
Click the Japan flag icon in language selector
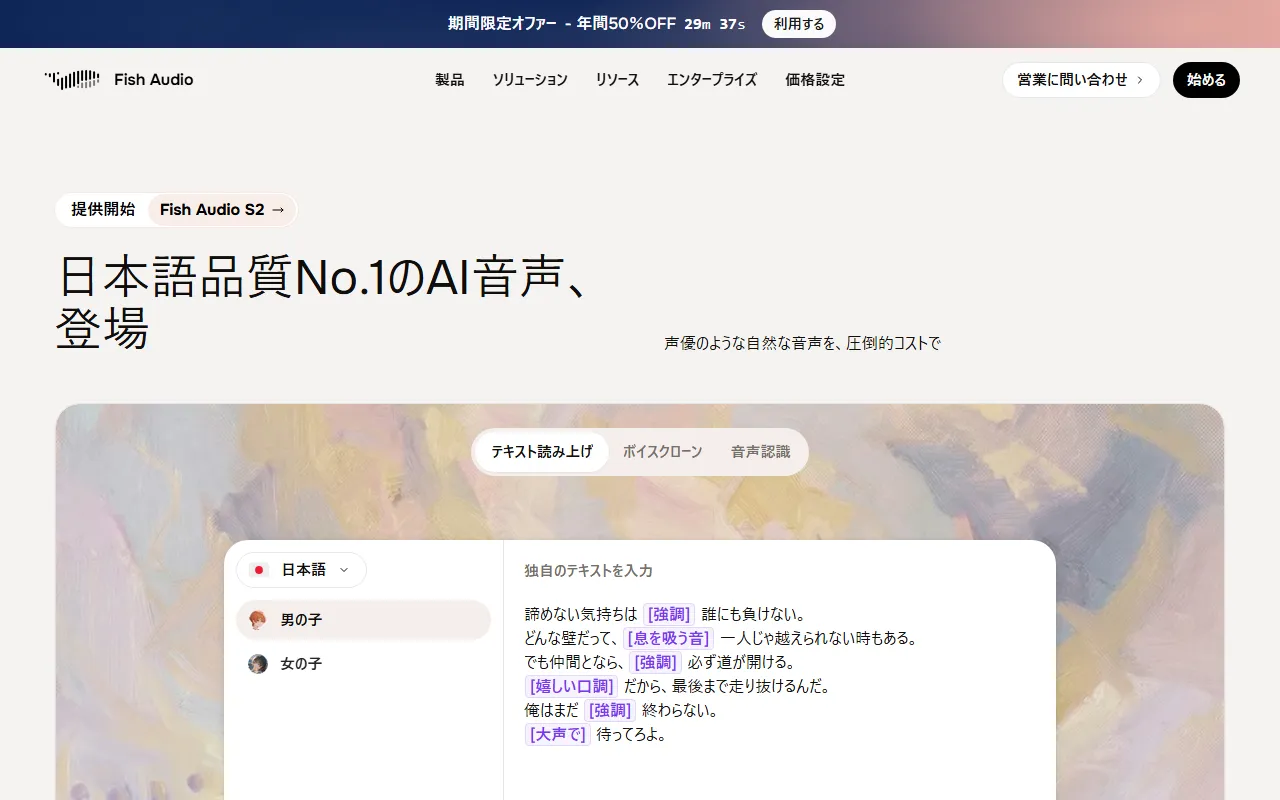[x=259, y=570]
